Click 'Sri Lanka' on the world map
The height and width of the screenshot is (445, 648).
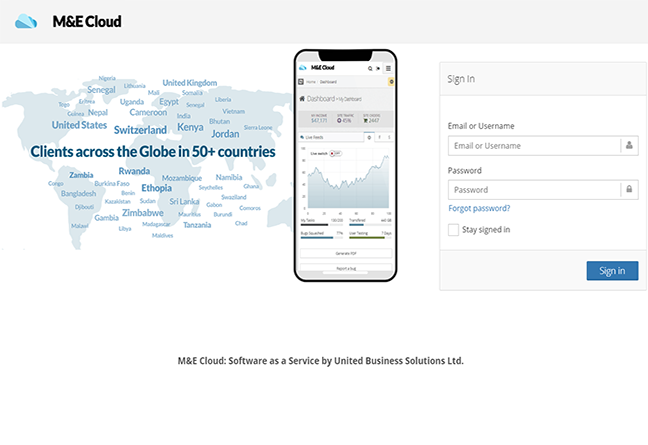[184, 202]
